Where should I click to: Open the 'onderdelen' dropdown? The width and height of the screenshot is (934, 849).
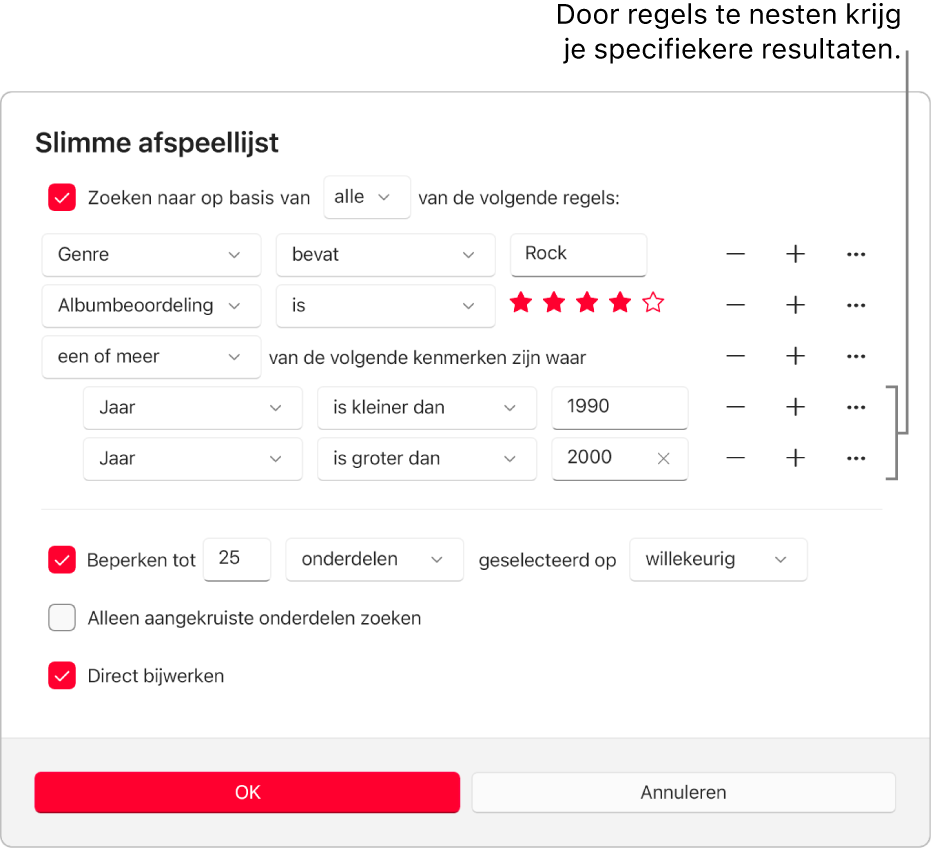click(374, 560)
